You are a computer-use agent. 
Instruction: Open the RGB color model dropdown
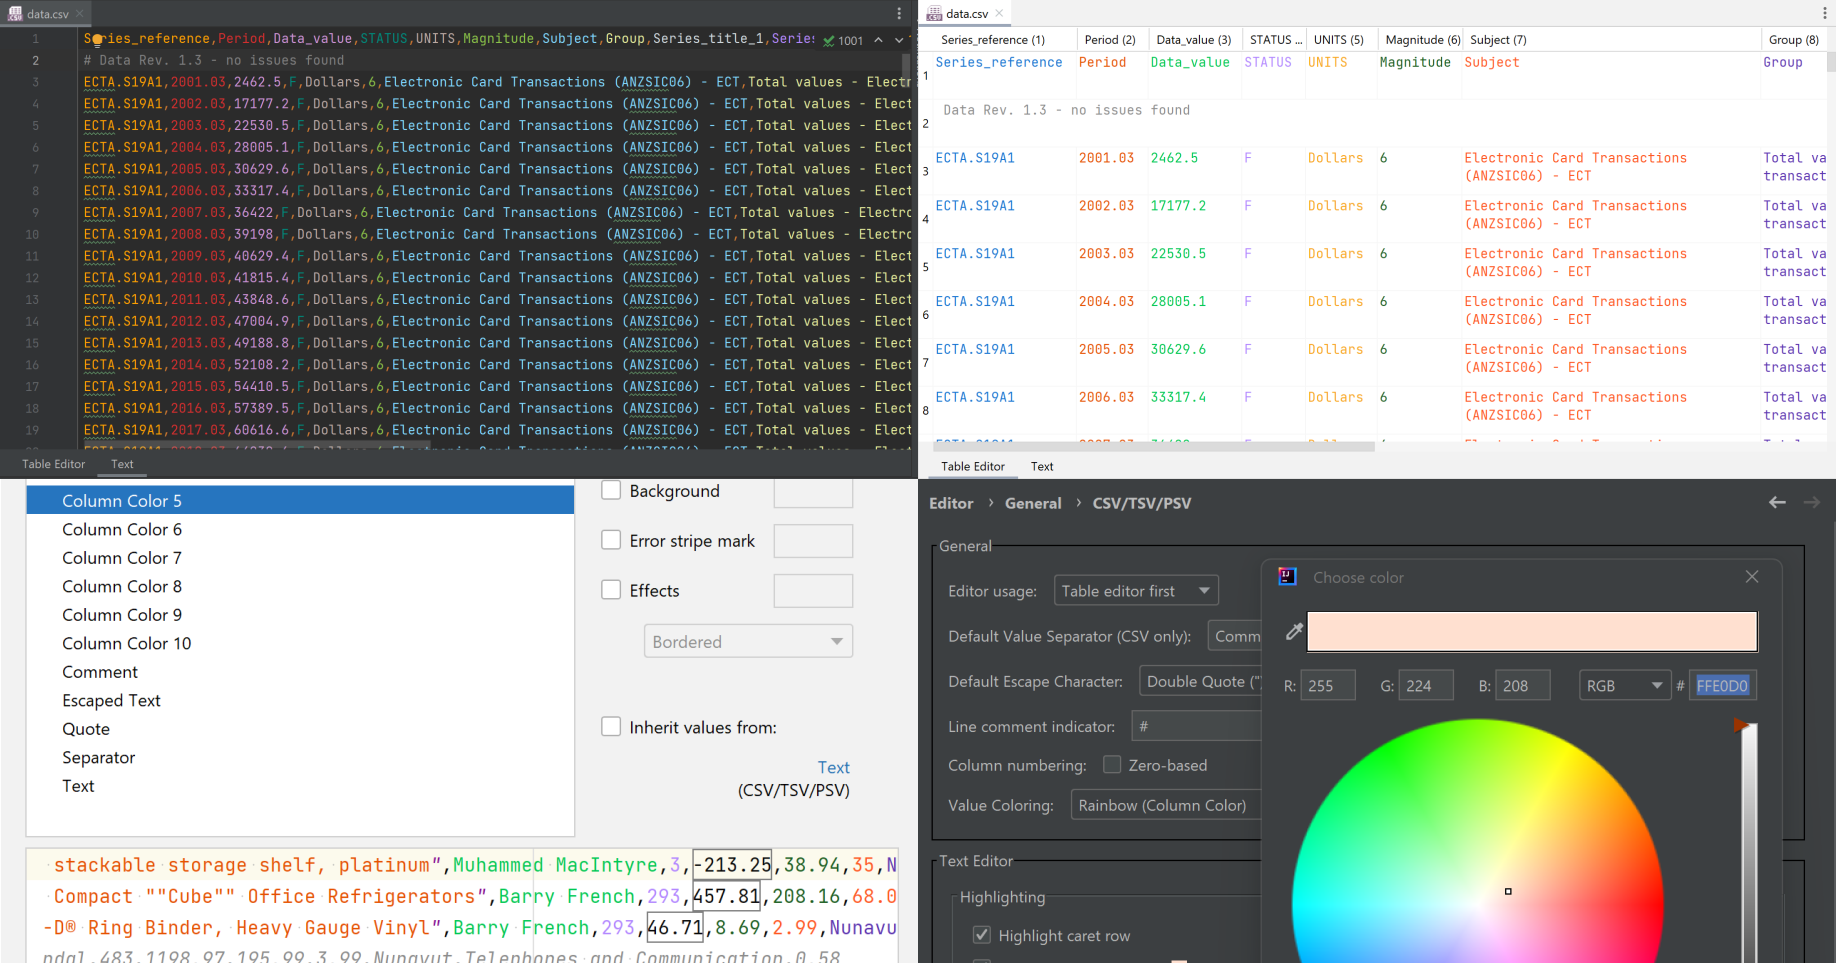pyautogui.click(x=1624, y=686)
